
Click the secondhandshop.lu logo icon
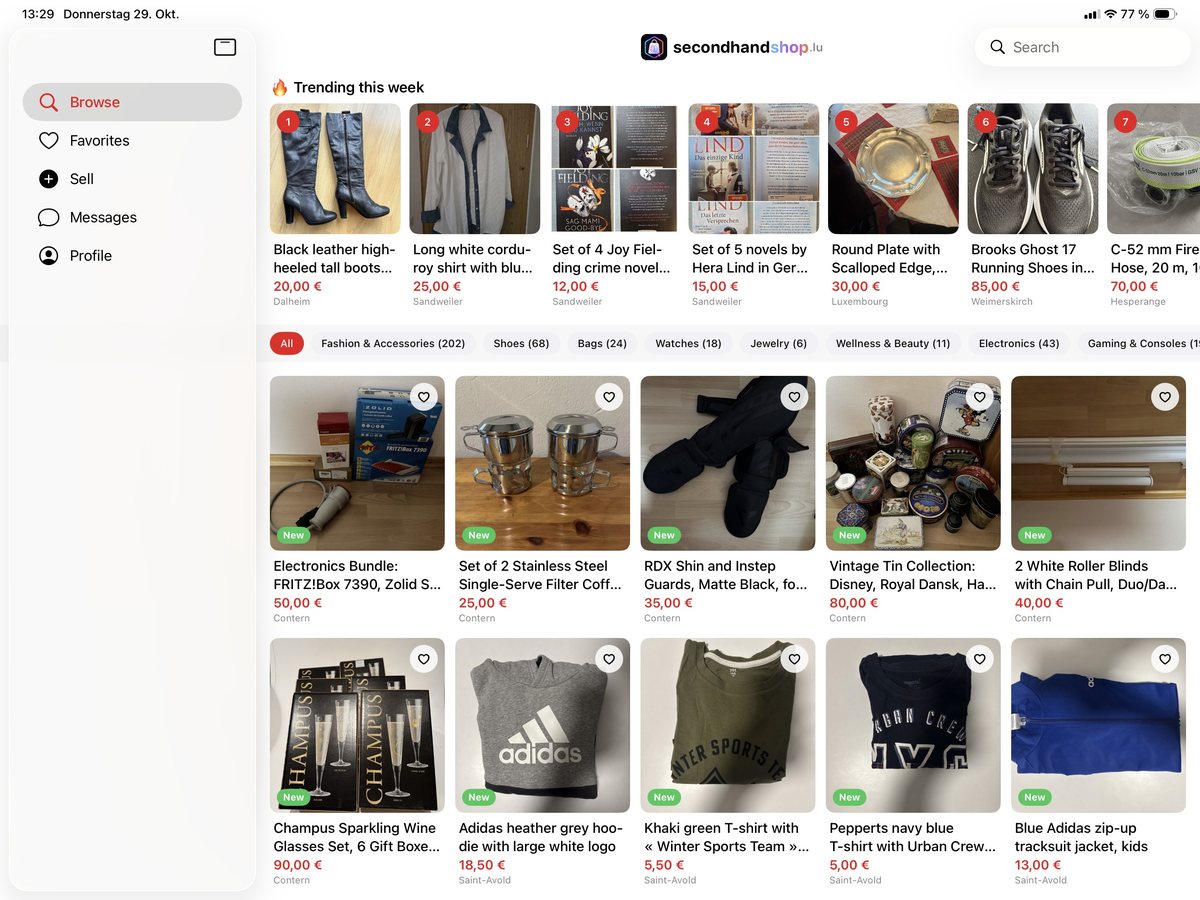(654, 47)
